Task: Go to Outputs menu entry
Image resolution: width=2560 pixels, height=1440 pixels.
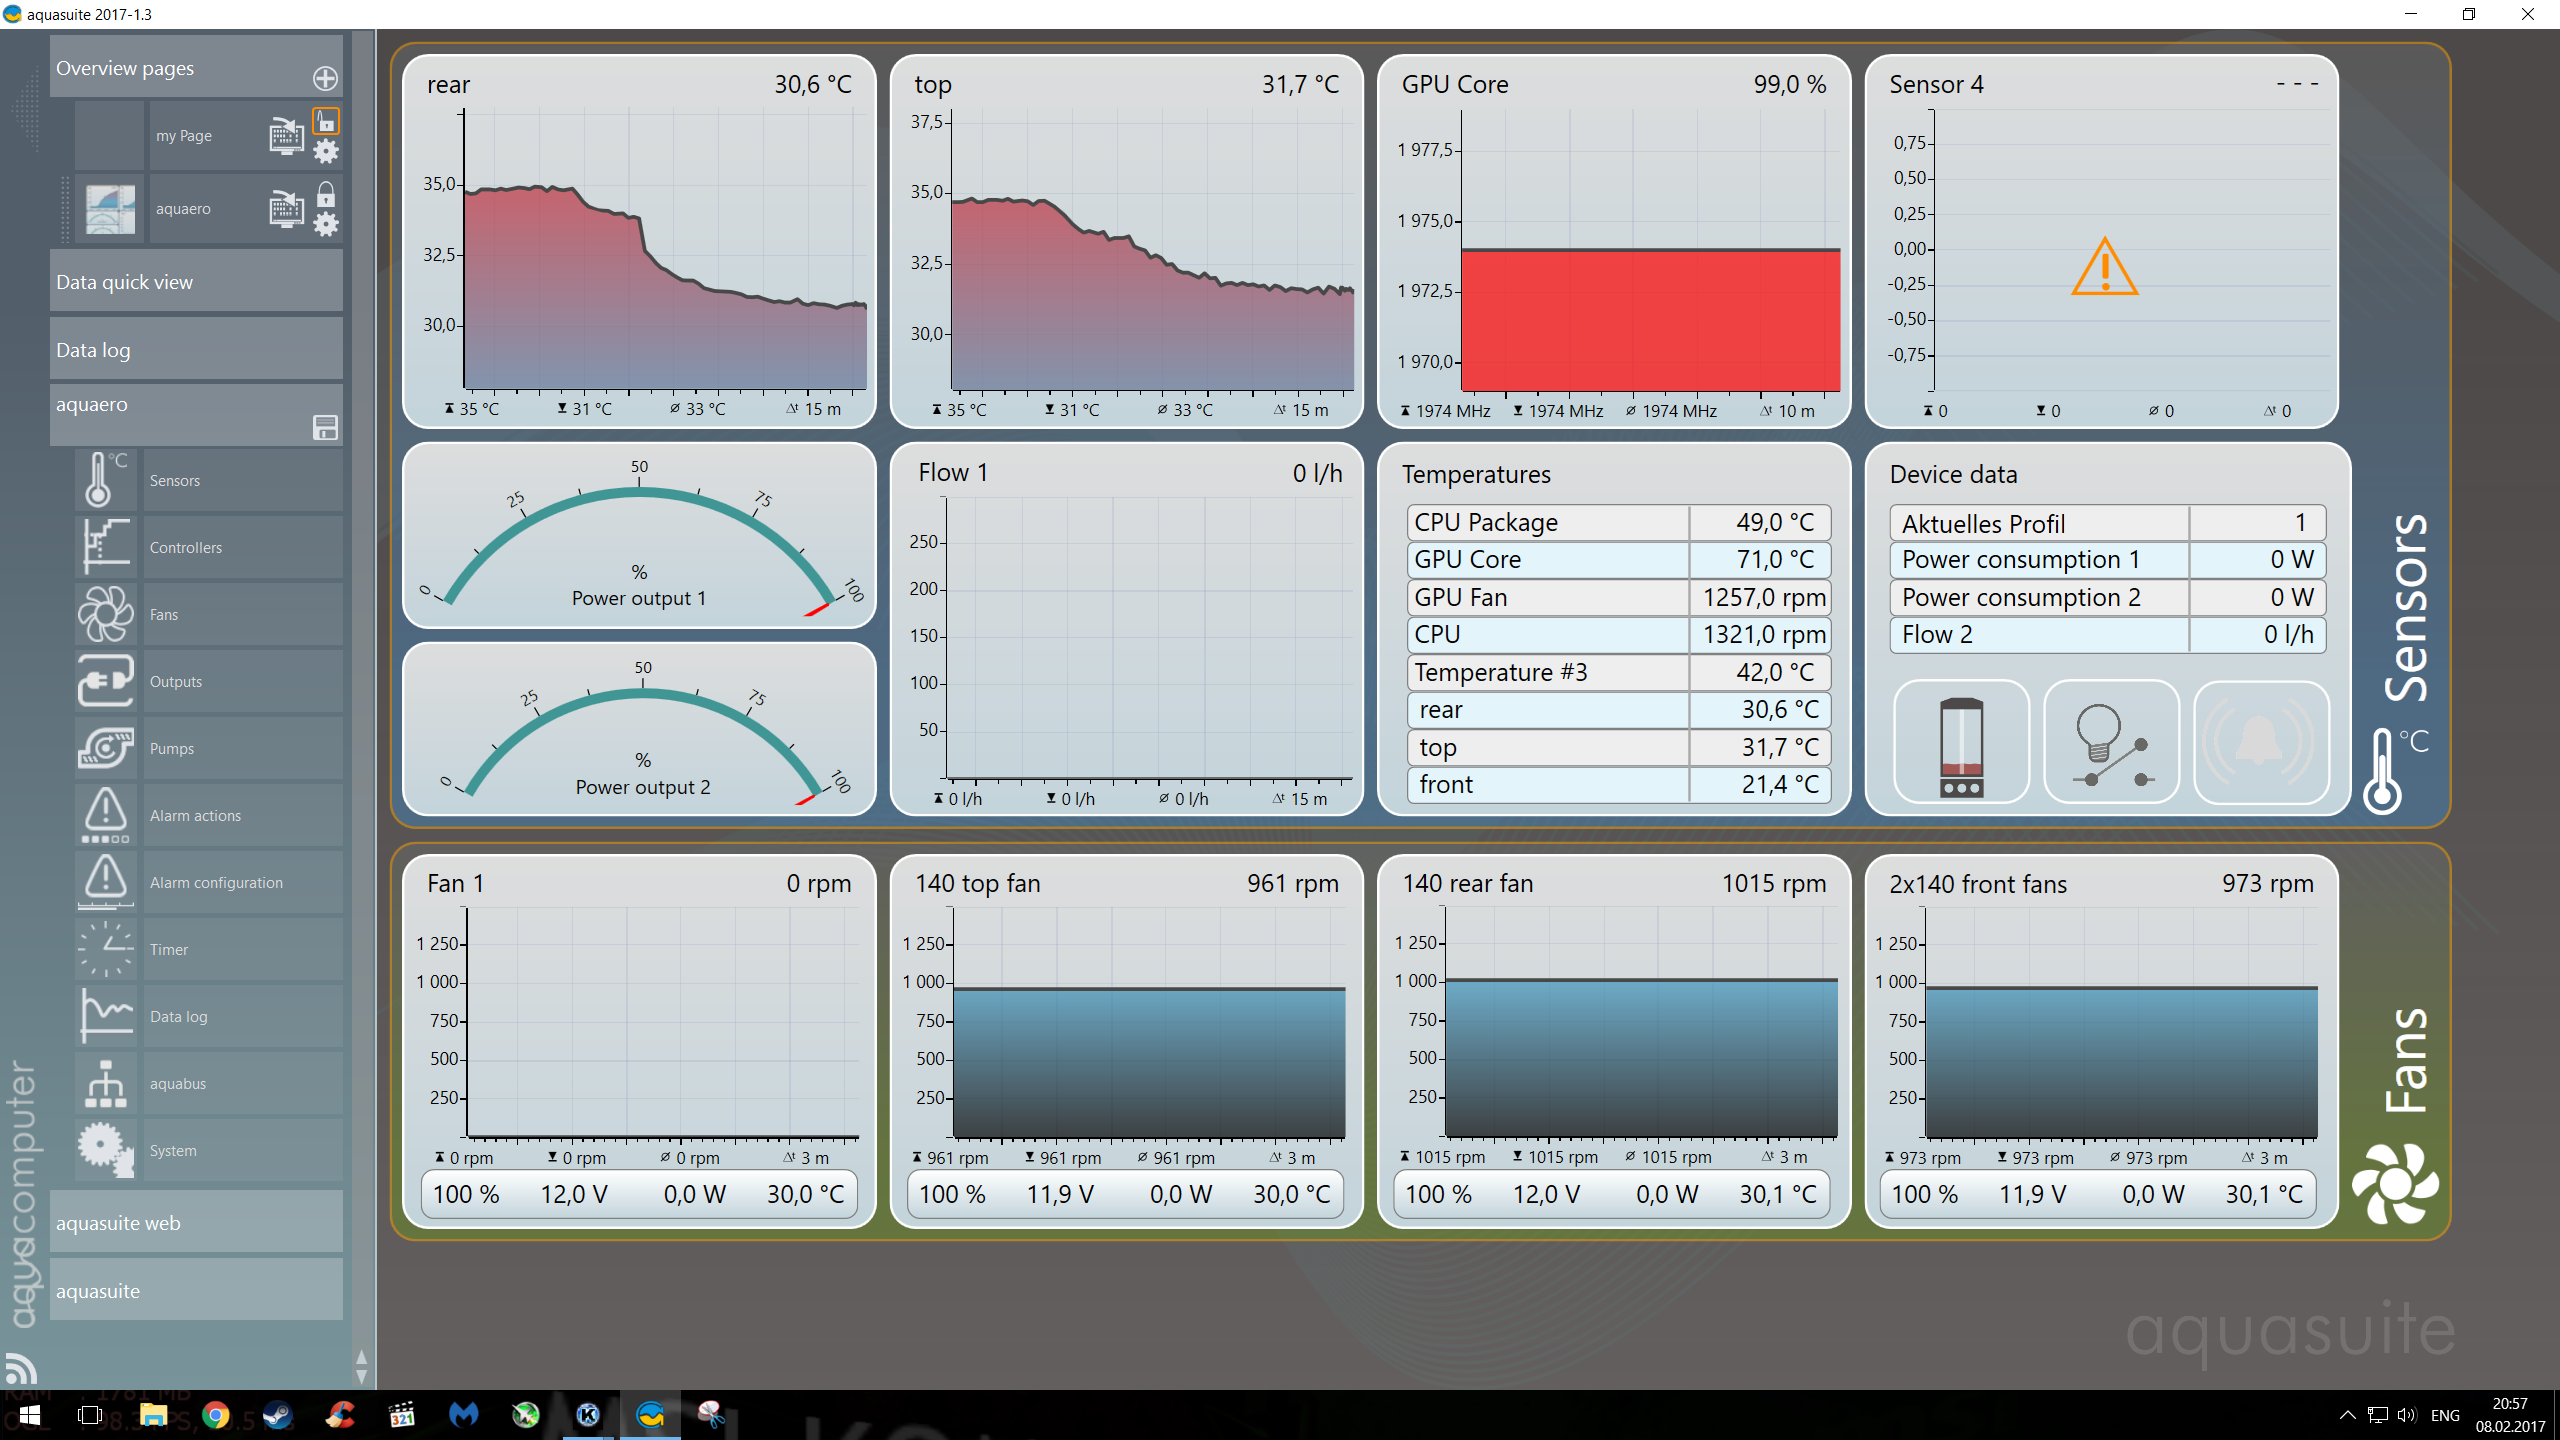Action: click(x=243, y=682)
